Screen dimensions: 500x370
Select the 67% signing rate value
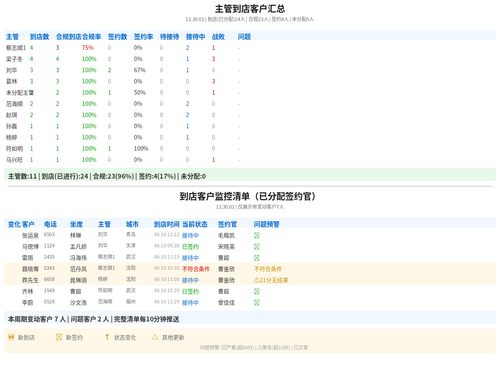[x=140, y=70]
